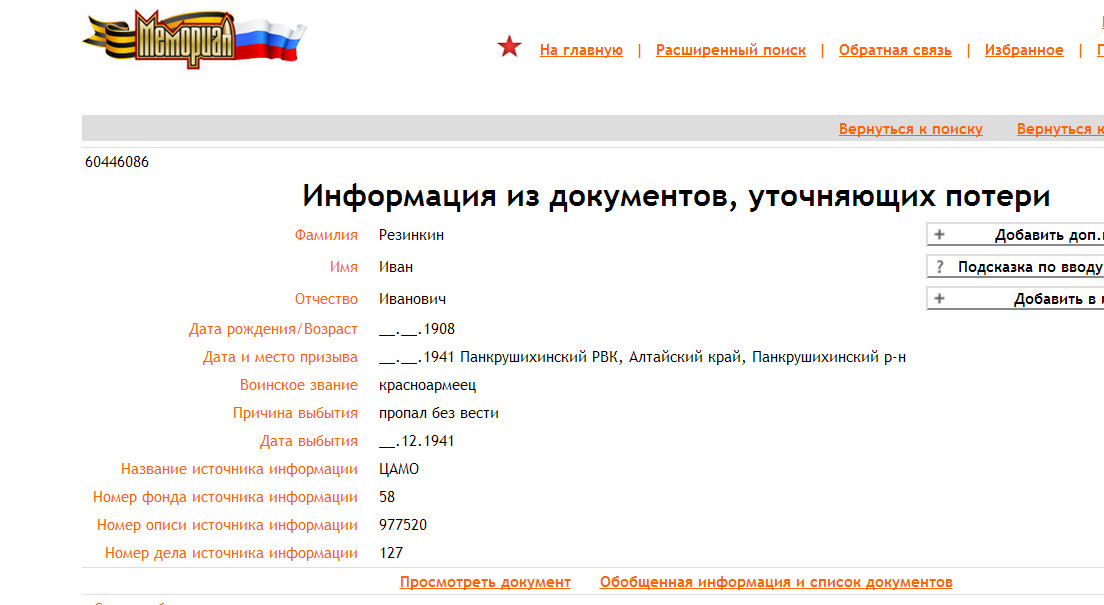Open Просмотреть документ link
1104x605 pixels.
485,582
